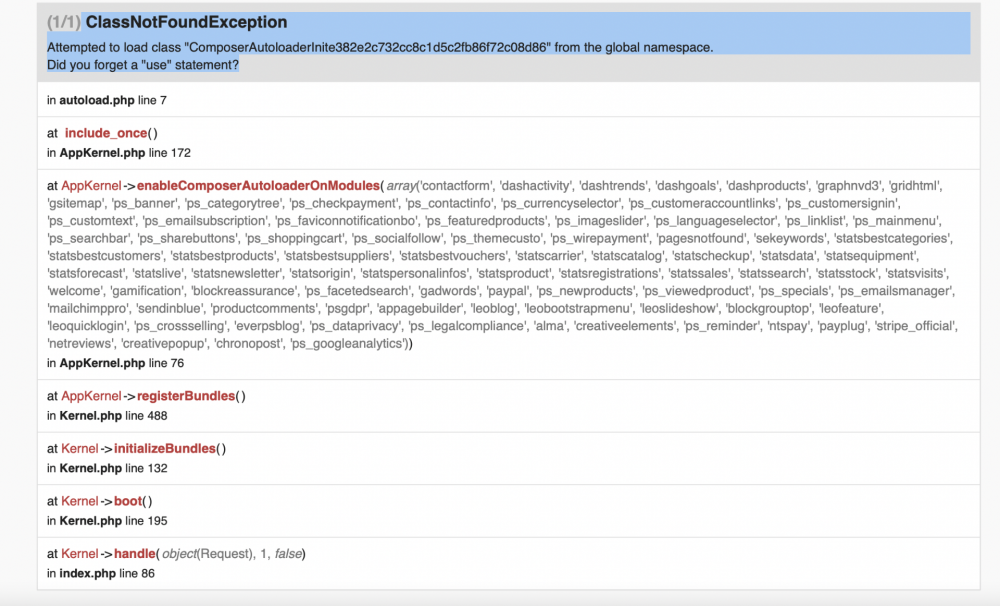Click 'contactform' in the module array

(456, 186)
